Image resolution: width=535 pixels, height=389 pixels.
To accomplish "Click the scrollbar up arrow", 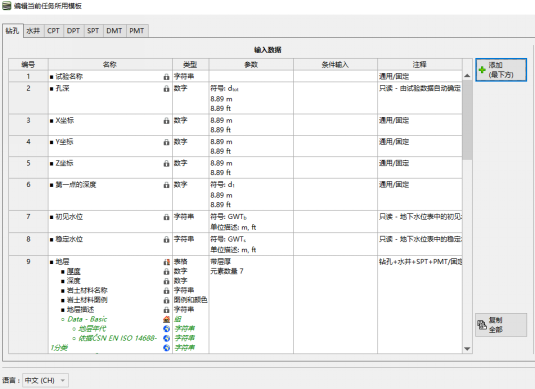I will pyautogui.click(x=467, y=75).
